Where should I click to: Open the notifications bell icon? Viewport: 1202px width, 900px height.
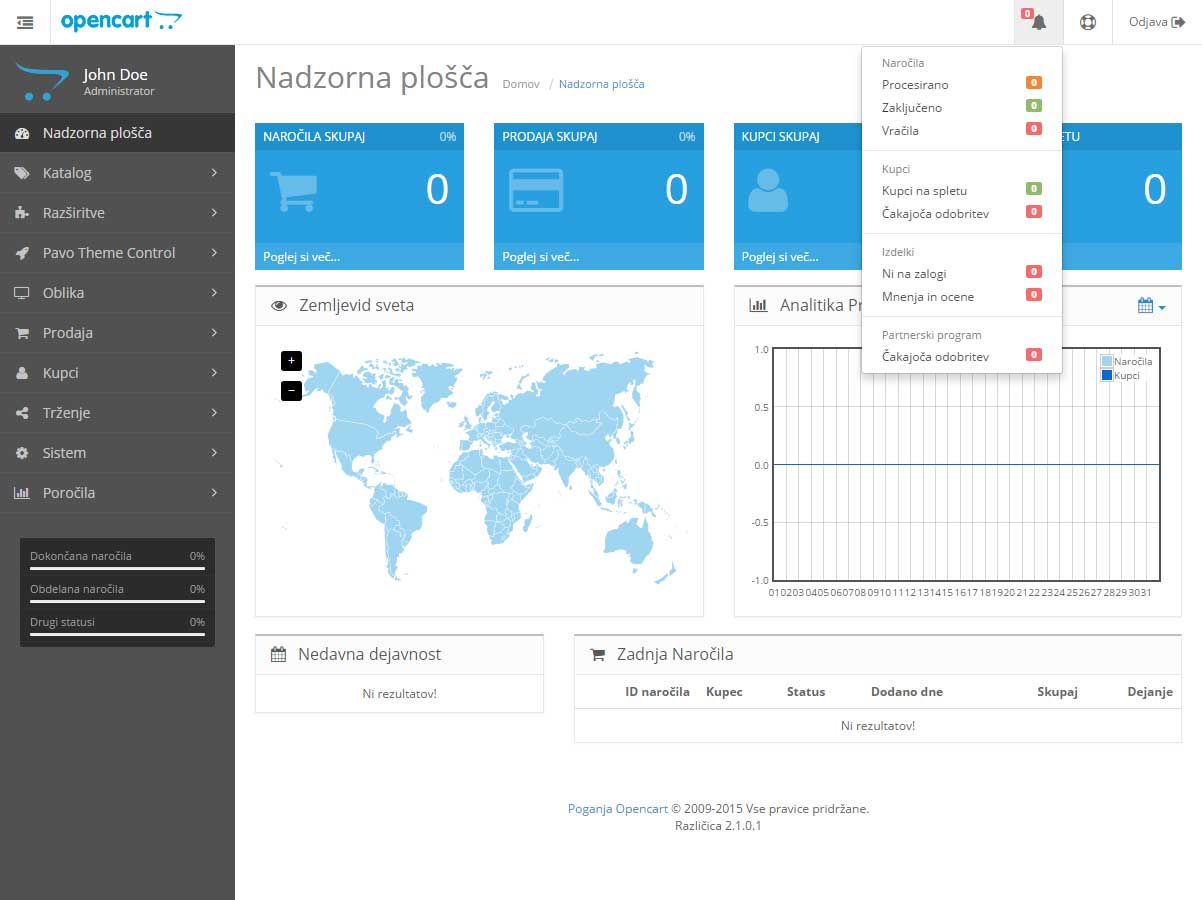1037,22
